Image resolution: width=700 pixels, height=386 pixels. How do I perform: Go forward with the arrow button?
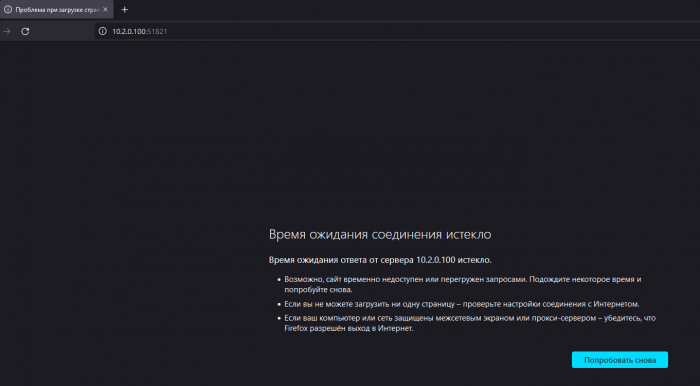click(x=7, y=31)
